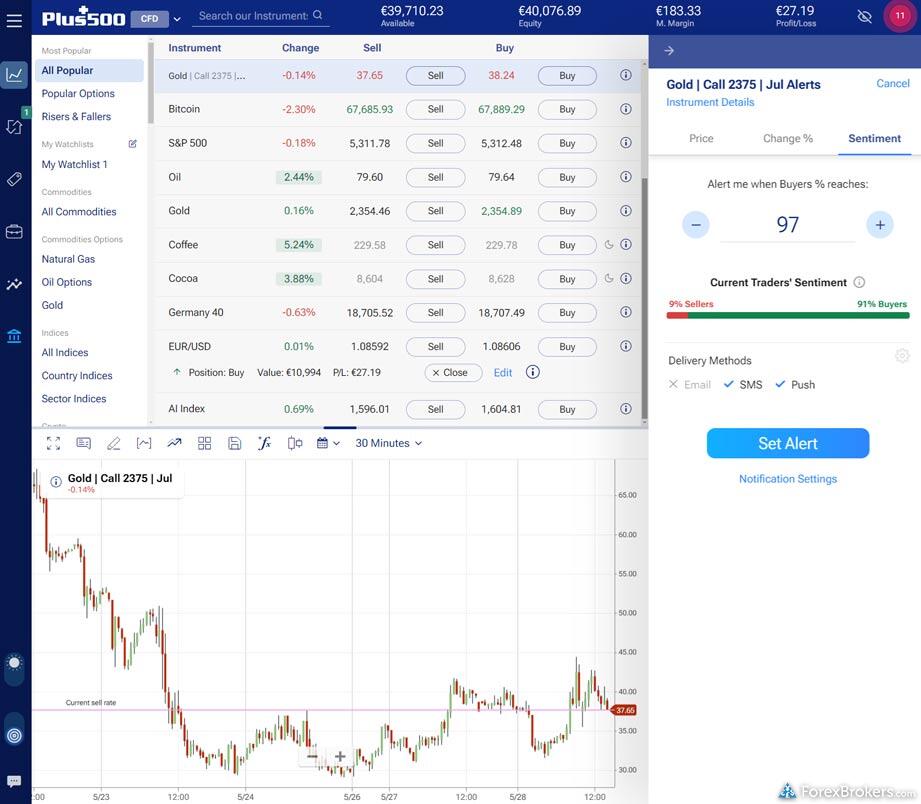Open the briefcase icon in sidebar

14,232
